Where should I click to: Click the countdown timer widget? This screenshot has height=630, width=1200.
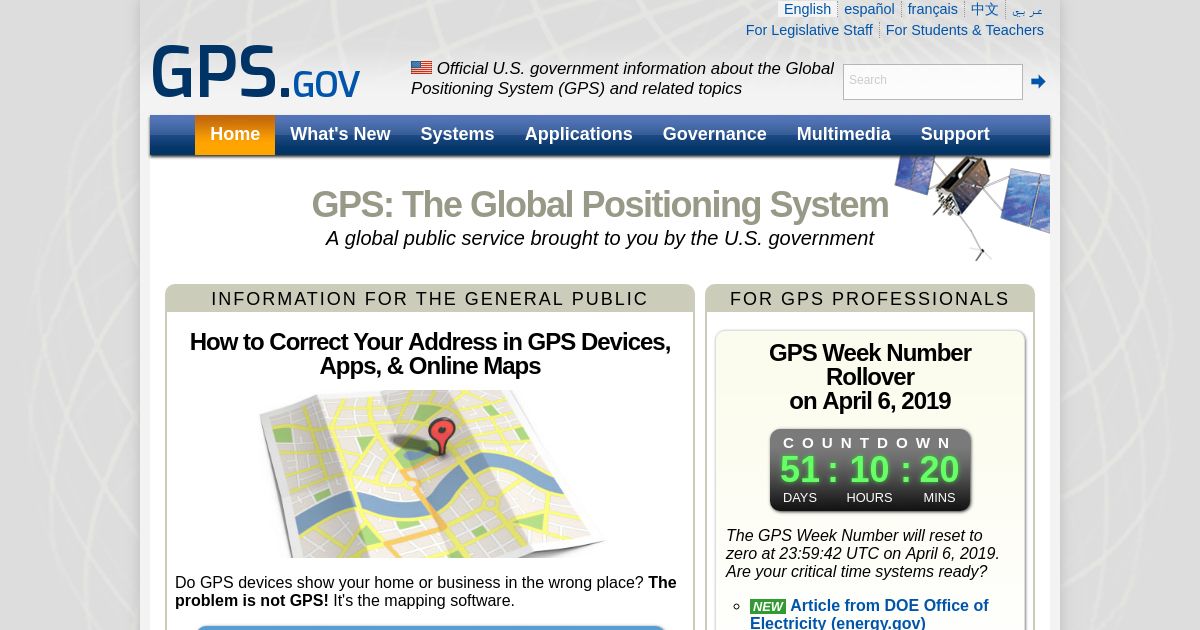click(x=870, y=470)
